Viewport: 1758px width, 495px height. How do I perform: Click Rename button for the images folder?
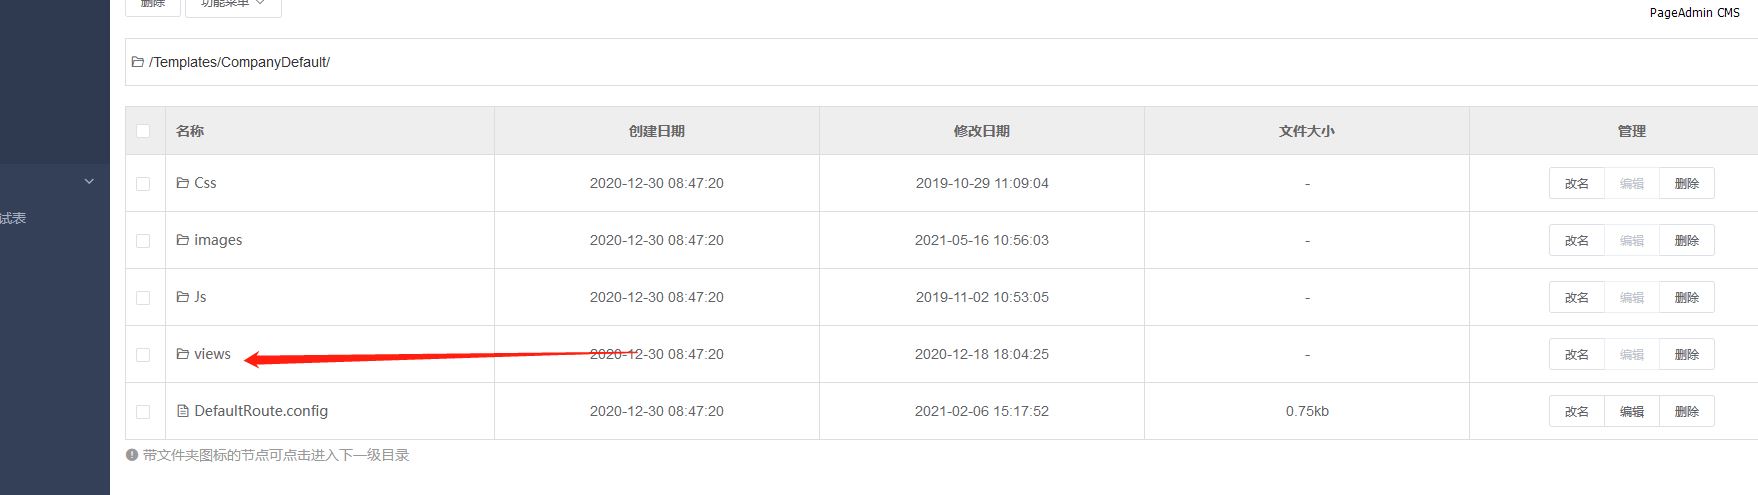click(1577, 240)
